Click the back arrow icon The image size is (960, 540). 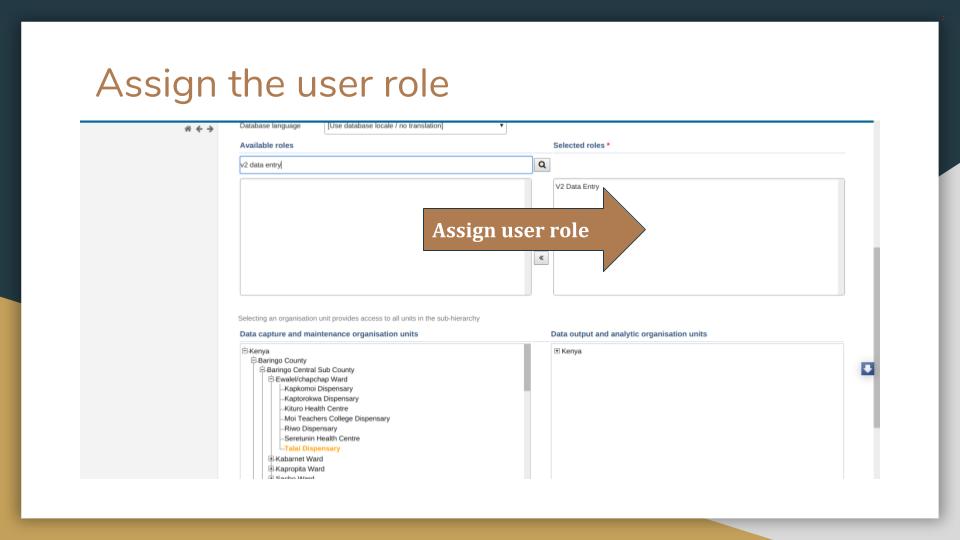(x=199, y=129)
